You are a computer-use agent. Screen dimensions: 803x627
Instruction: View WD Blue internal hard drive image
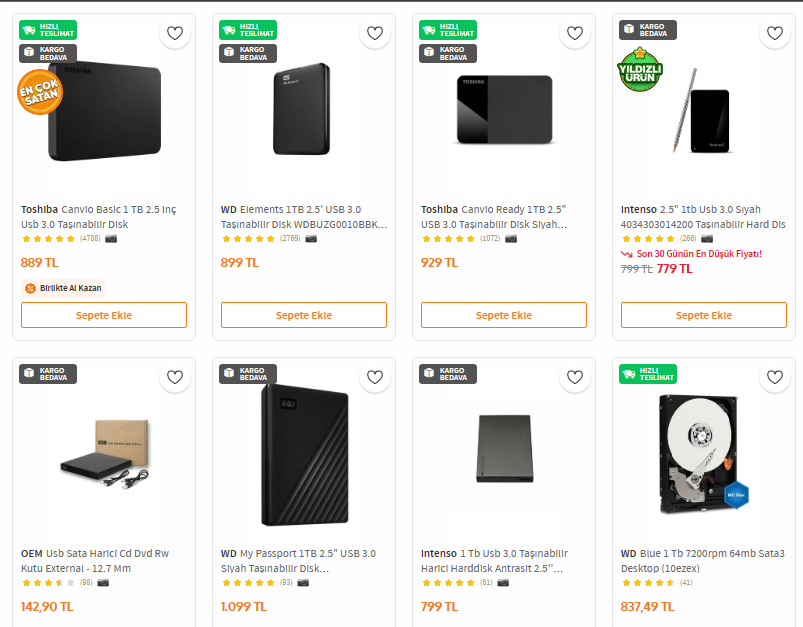[704, 455]
